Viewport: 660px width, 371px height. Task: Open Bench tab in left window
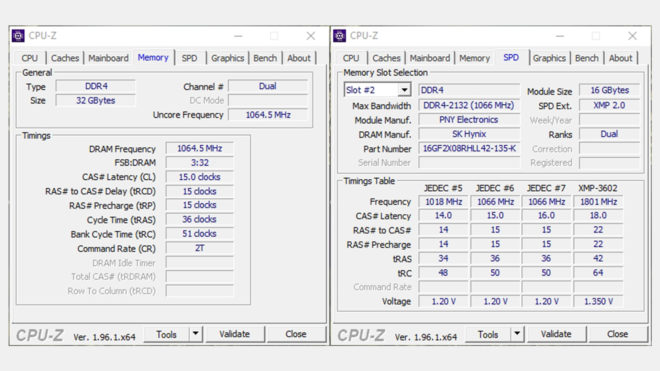click(x=265, y=58)
